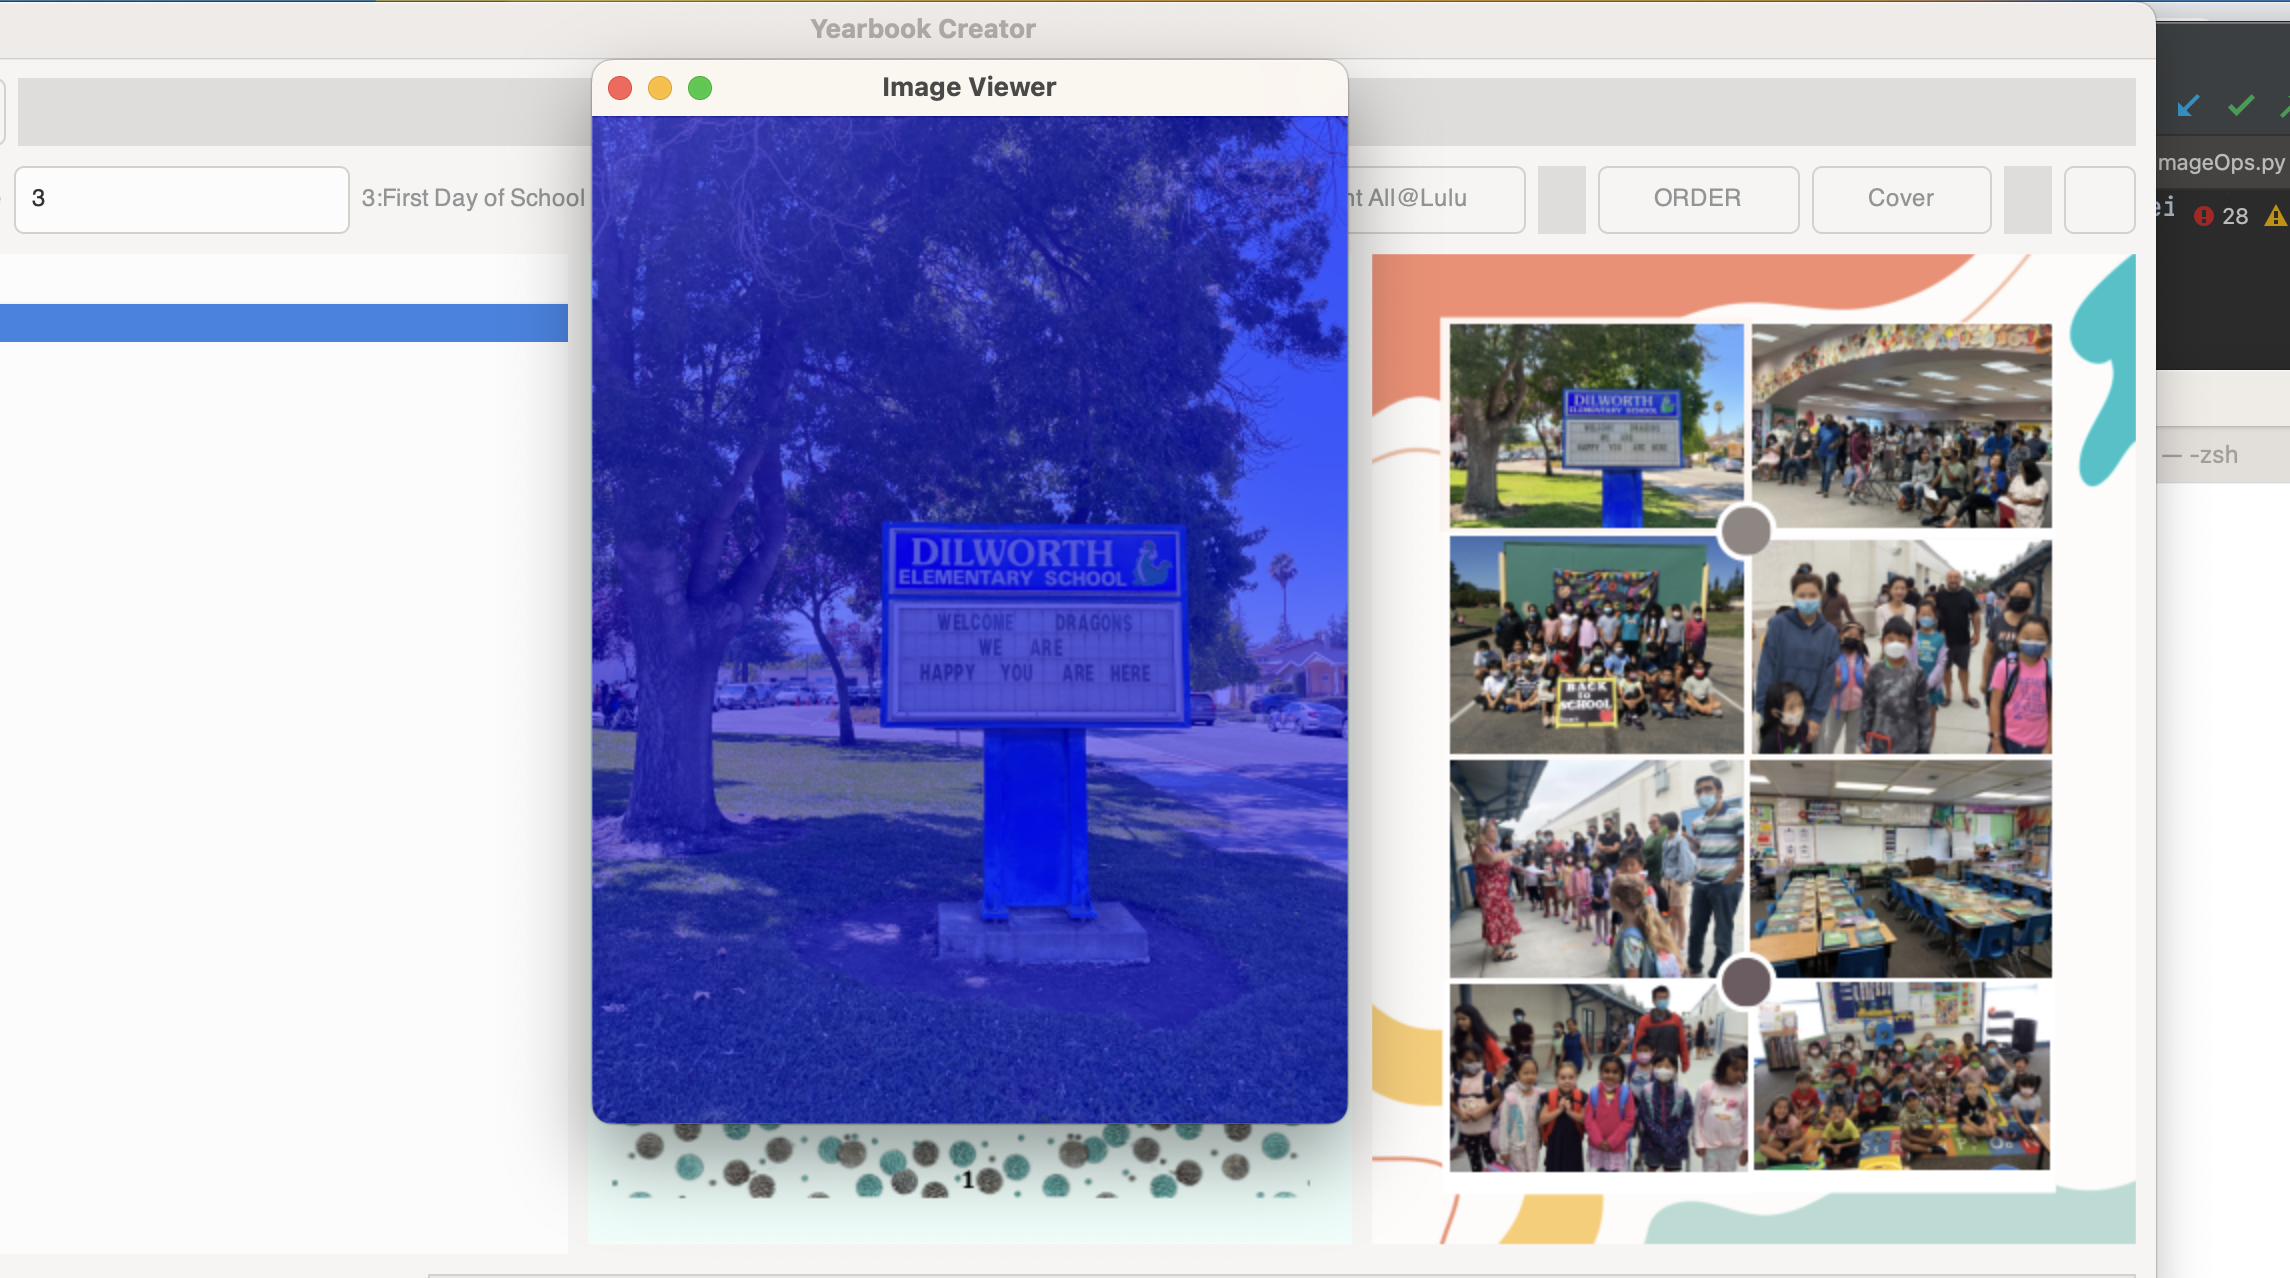Click the upper gray circle between photos
Screen dimensions: 2290x1278
1746,530
